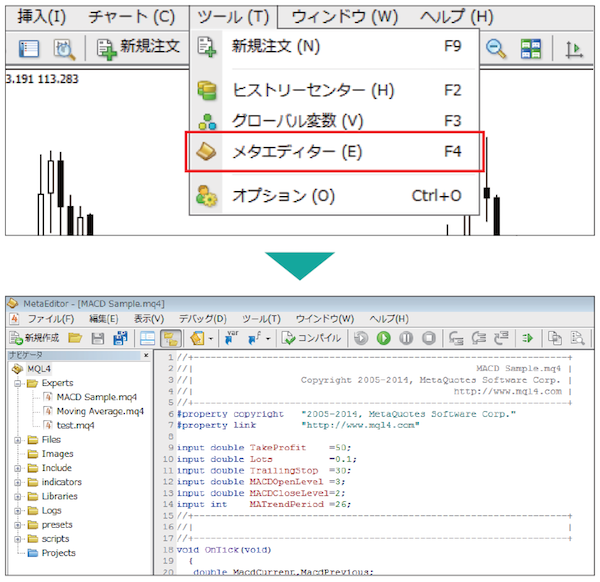Select ヒストリーセンター (H) menu entry

[x=334, y=91]
